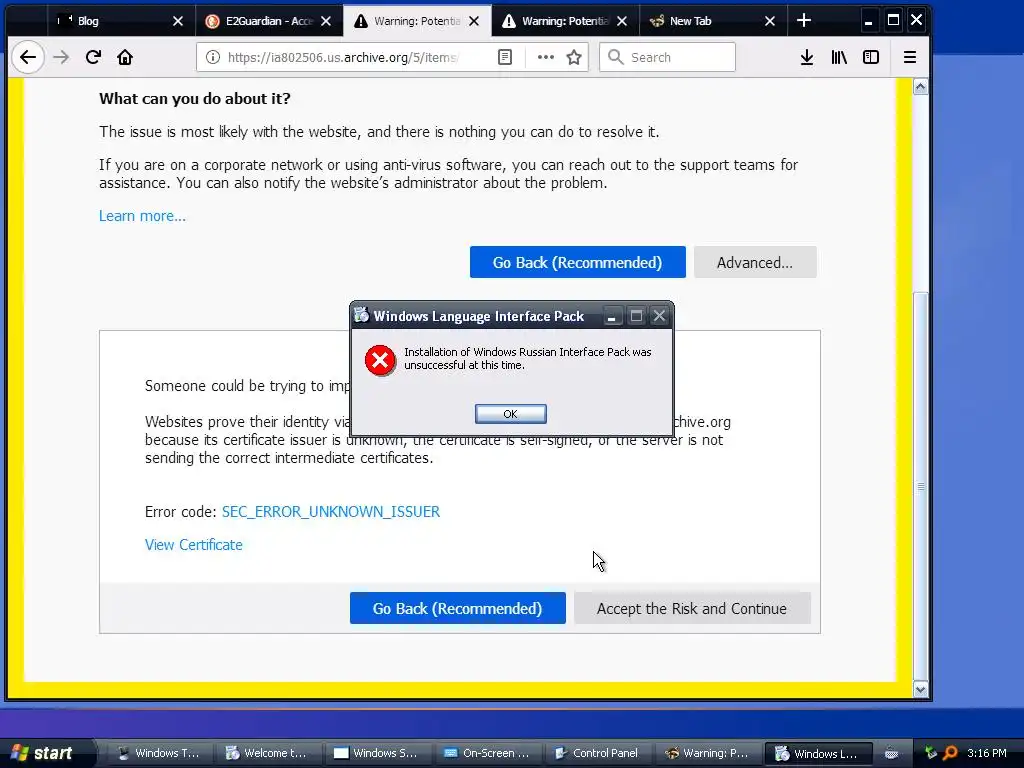
Task: Switch to the New Tab tab
Action: tap(712, 21)
